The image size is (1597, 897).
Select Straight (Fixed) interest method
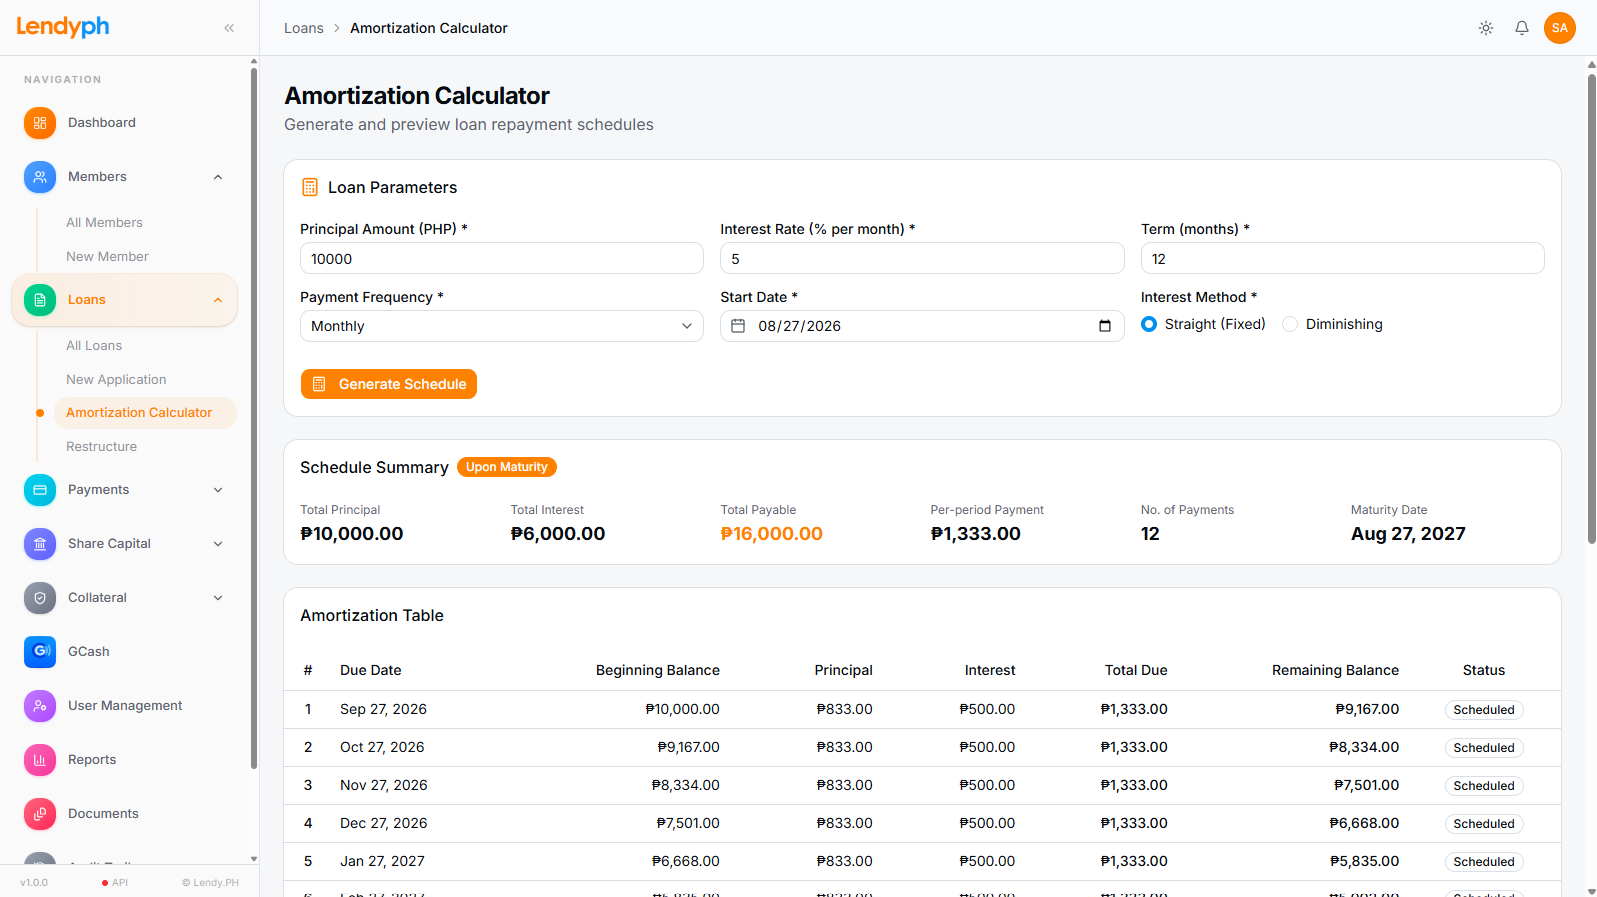click(x=1149, y=324)
